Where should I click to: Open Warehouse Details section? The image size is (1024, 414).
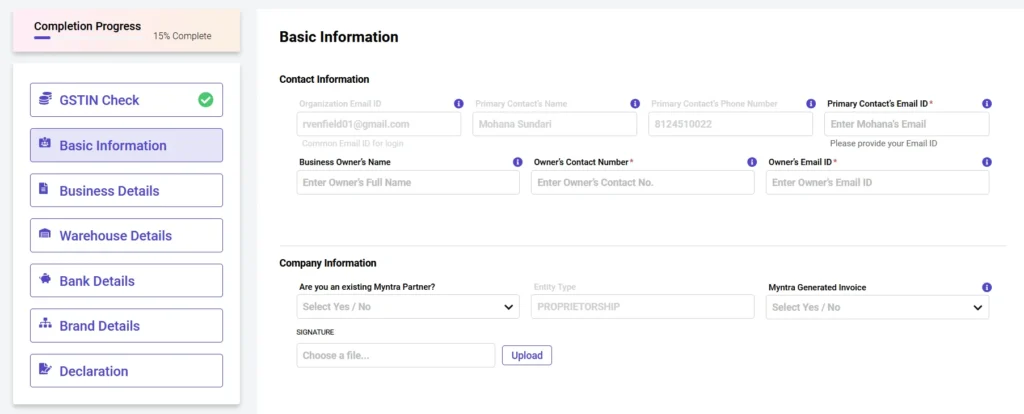tap(126, 236)
